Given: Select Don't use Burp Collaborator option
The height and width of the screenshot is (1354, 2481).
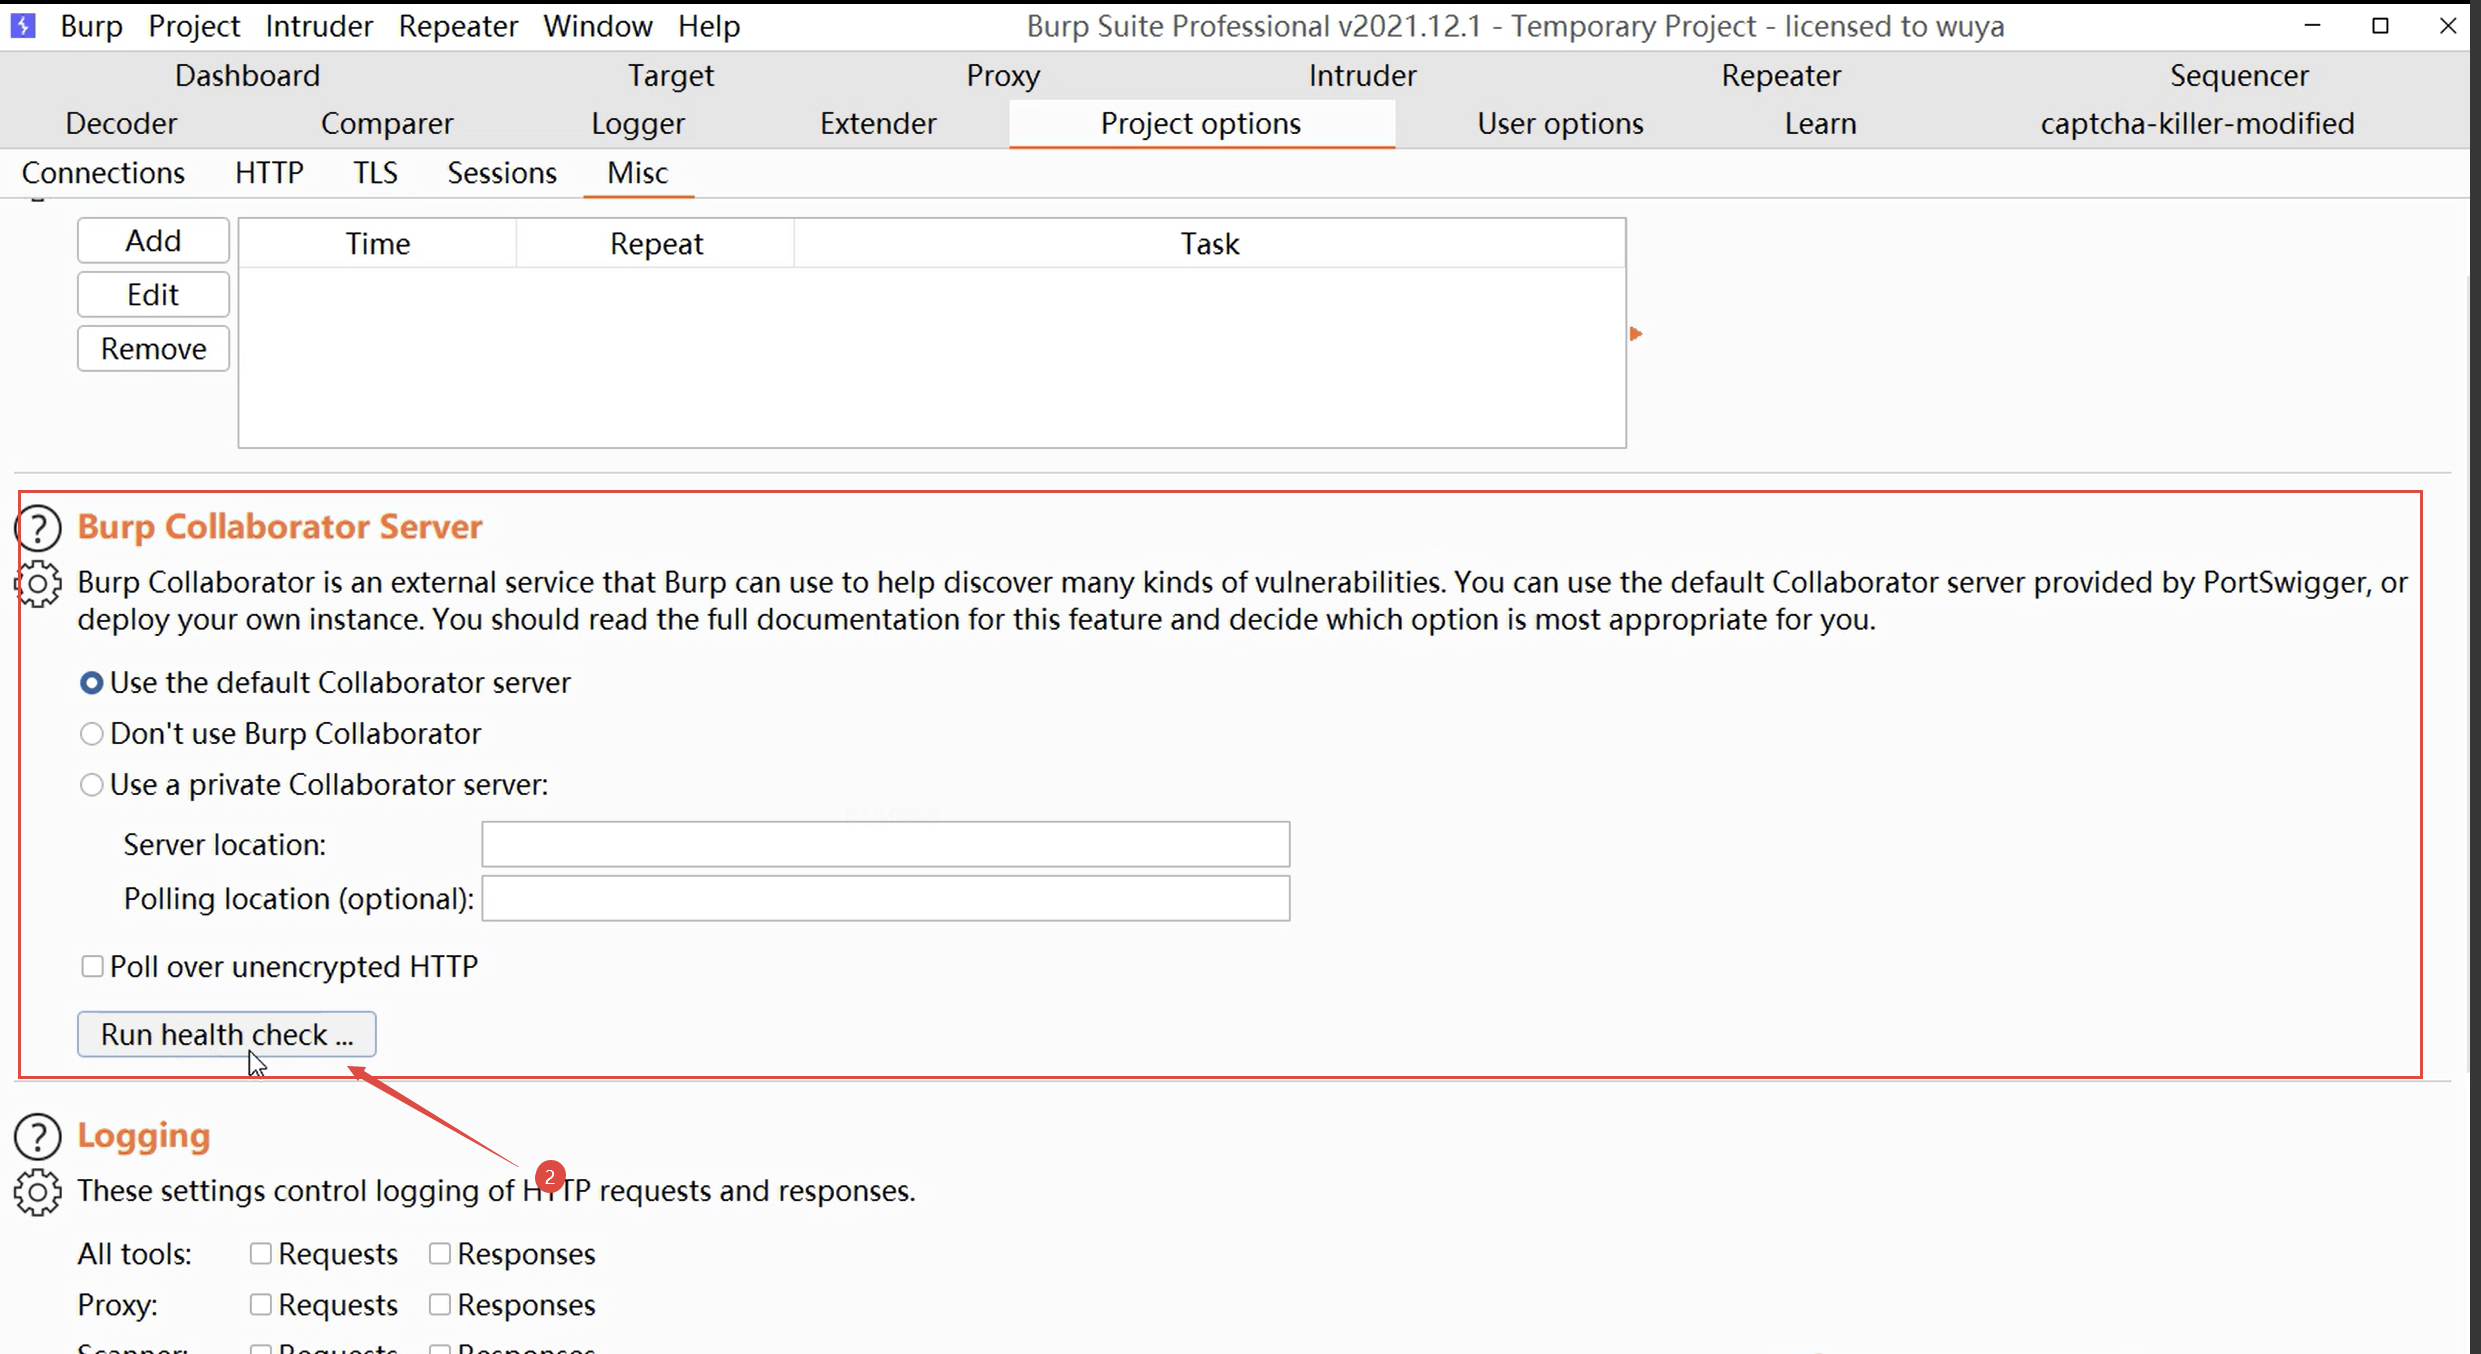Looking at the screenshot, I should click(x=91, y=734).
